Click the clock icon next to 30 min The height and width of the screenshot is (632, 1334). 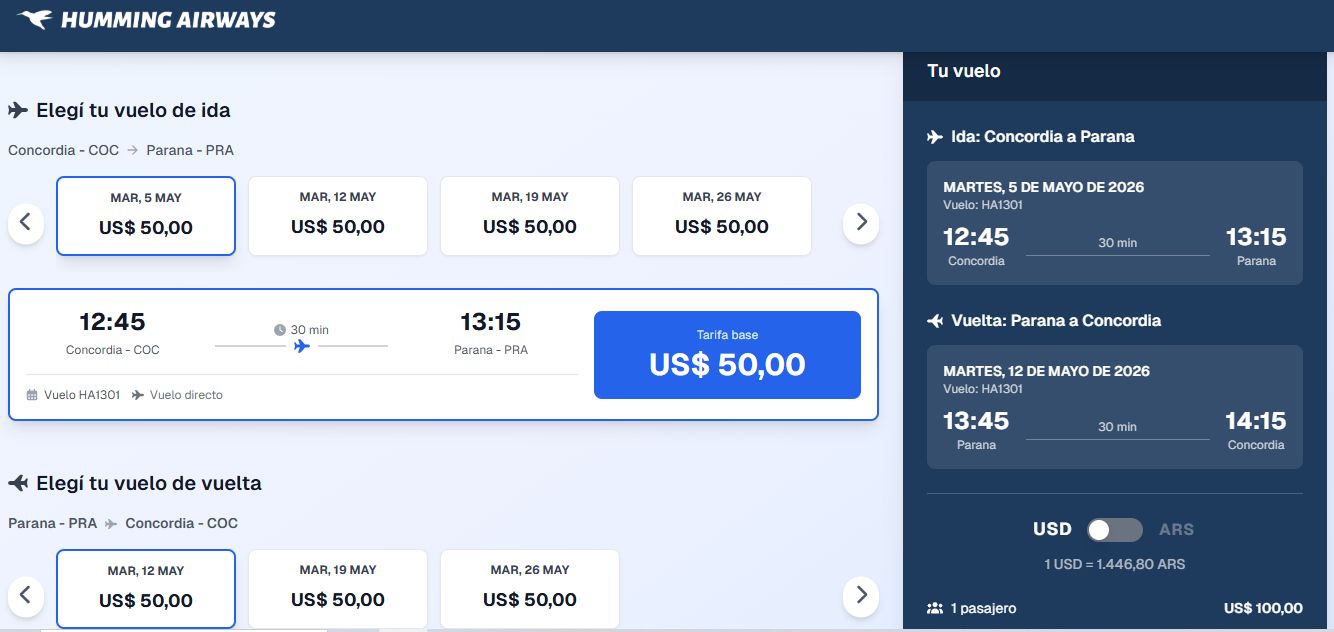280,330
